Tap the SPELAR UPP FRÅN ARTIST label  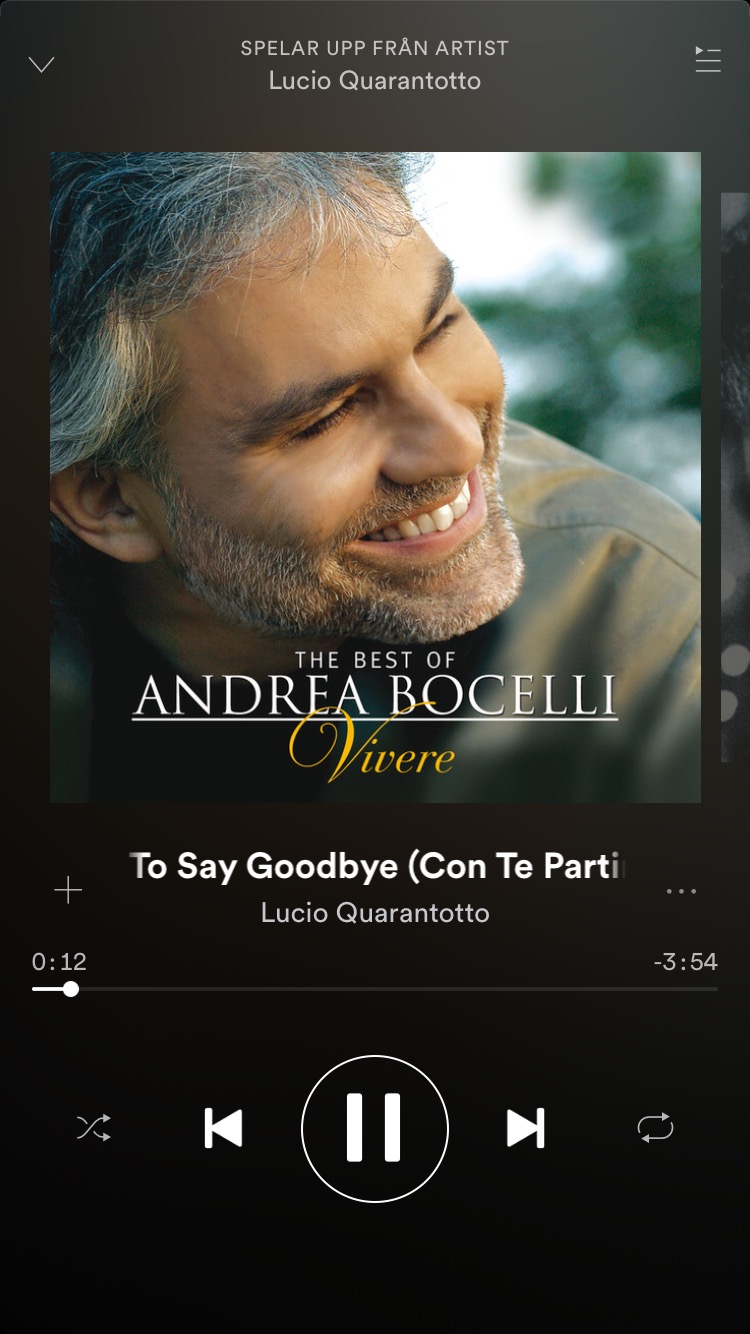coord(375,48)
